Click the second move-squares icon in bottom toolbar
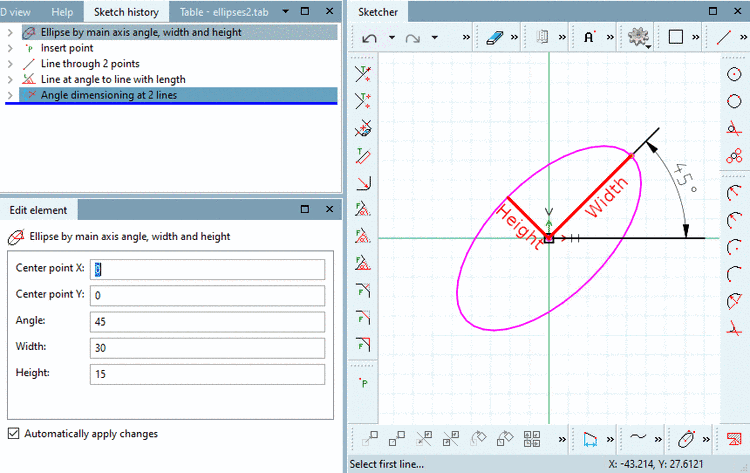 397,439
